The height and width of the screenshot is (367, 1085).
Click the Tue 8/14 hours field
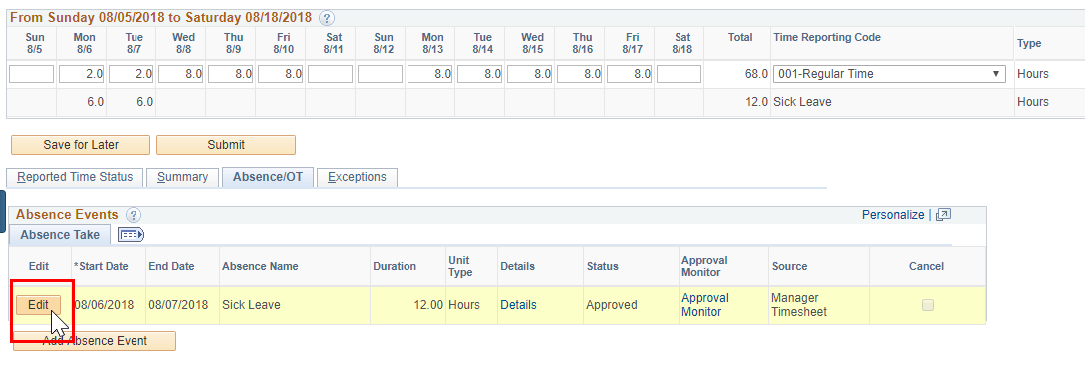tap(480, 73)
